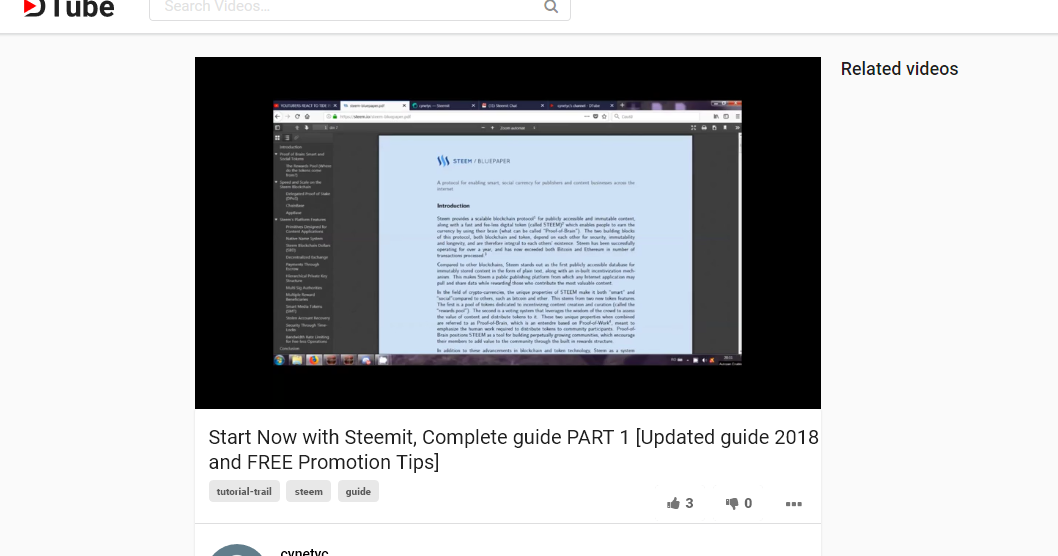The height and width of the screenshot is (556, 1058).
Task: Open the three-dot more options menu
Action: pyautogui.click(x=794, y=504)
